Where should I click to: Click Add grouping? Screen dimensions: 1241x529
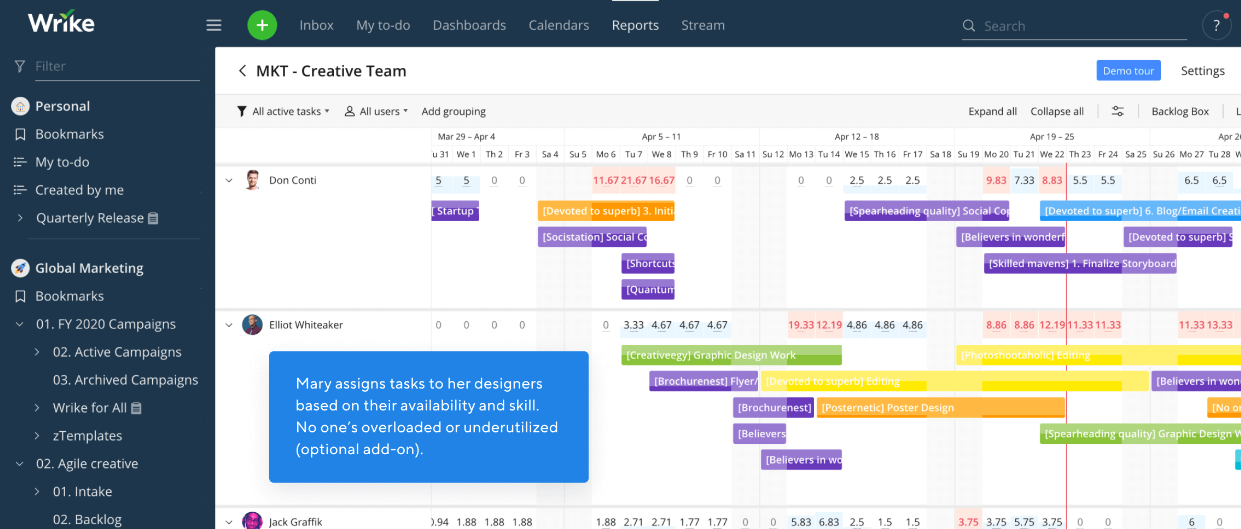tap(454, 111)
